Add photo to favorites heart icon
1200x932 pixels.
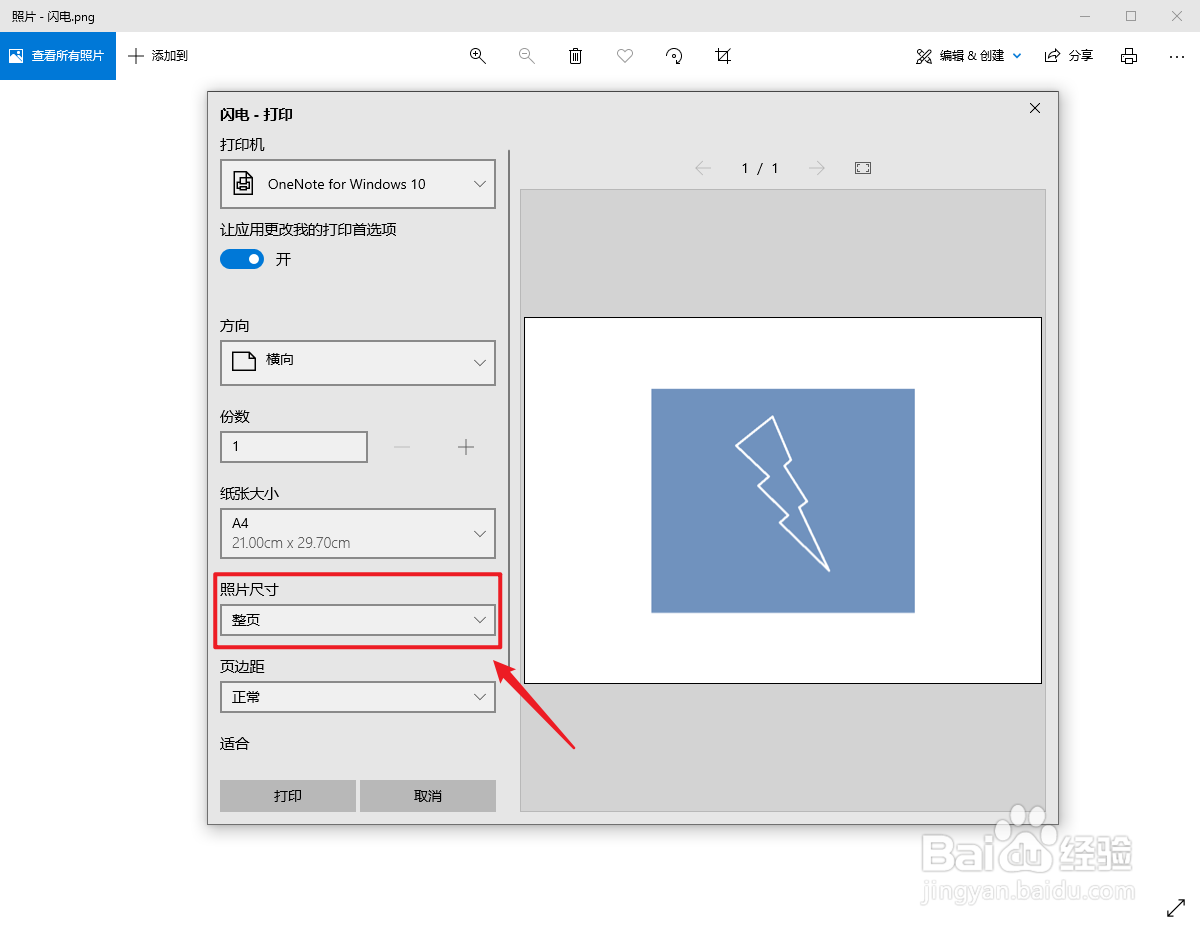625,56
